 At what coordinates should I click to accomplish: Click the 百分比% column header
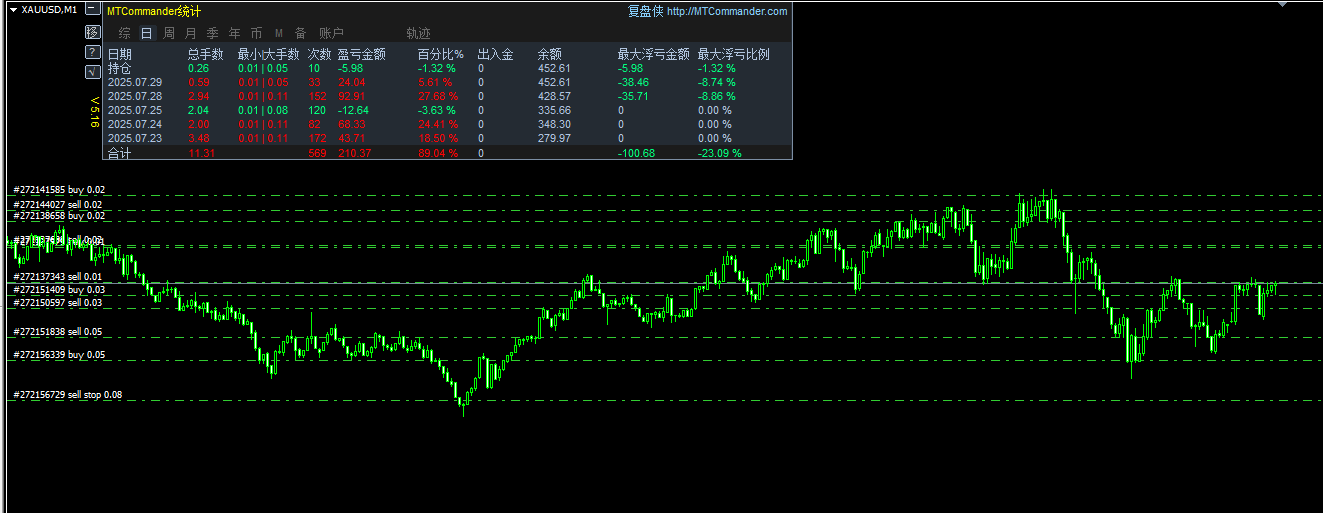click(x=440, y=54)
